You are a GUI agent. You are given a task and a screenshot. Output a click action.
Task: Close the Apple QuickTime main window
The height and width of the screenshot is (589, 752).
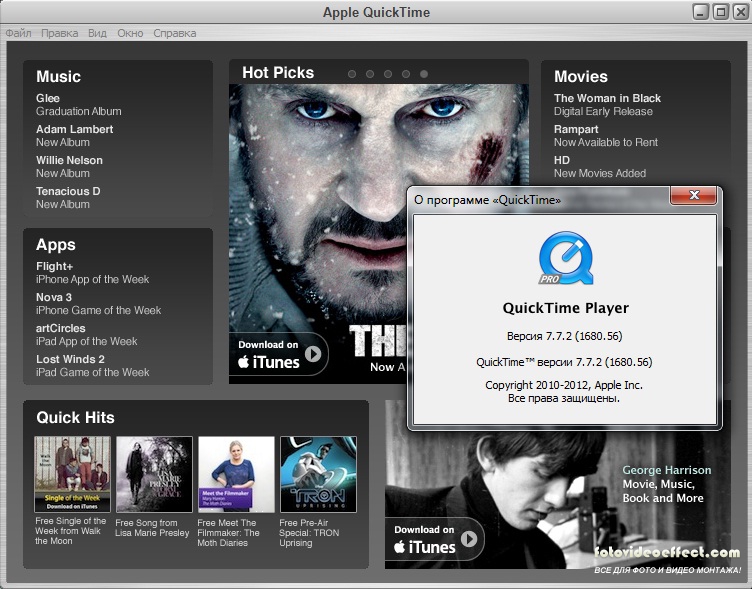[x=741, y=12]
